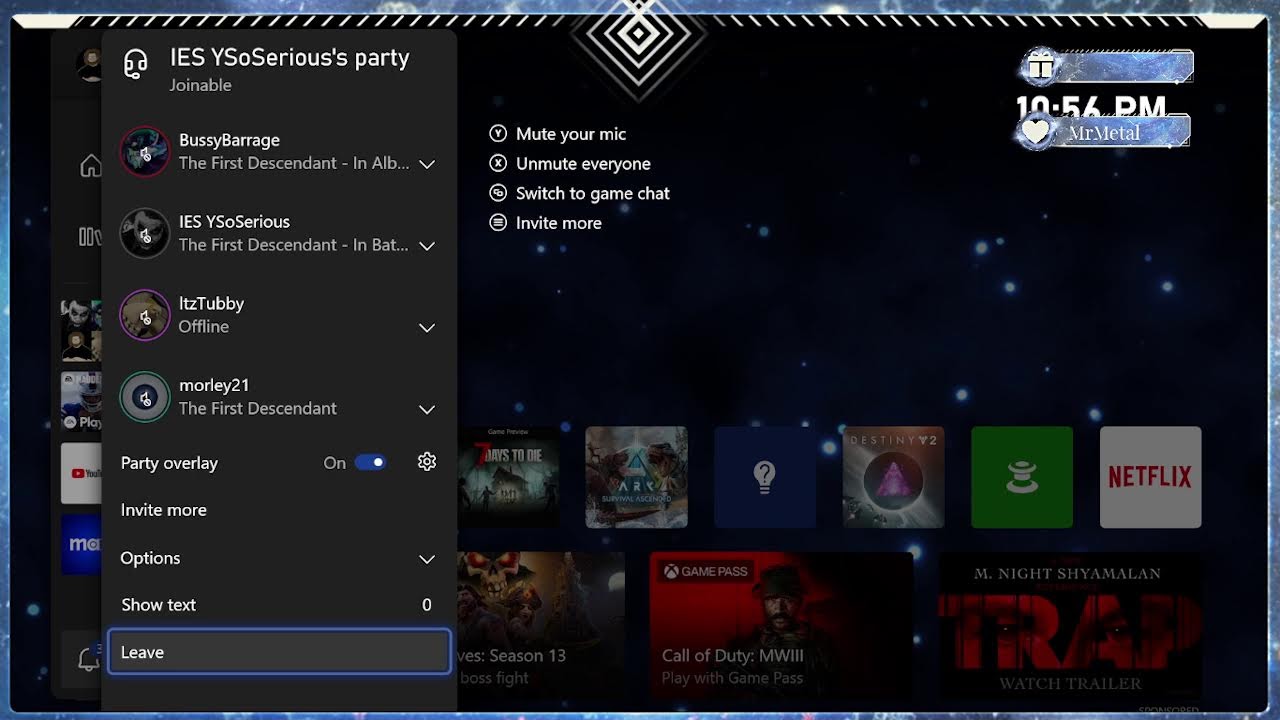
Task: Expand IES YSoSerious's options chevron
Action: 427,246
